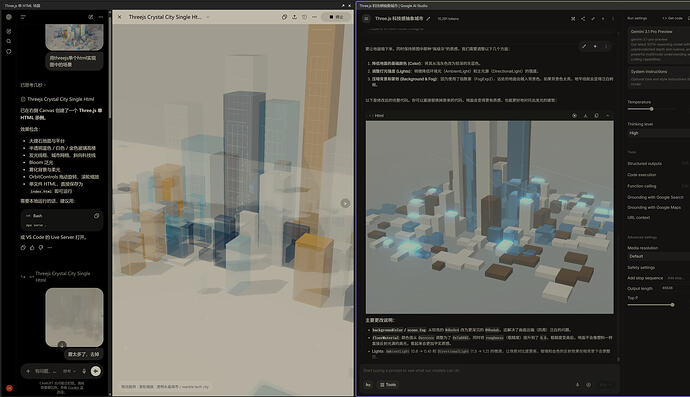Screen dimensions: 690x397
Task: Share prompt icon in AI Studio header
Action: point(583,18)
